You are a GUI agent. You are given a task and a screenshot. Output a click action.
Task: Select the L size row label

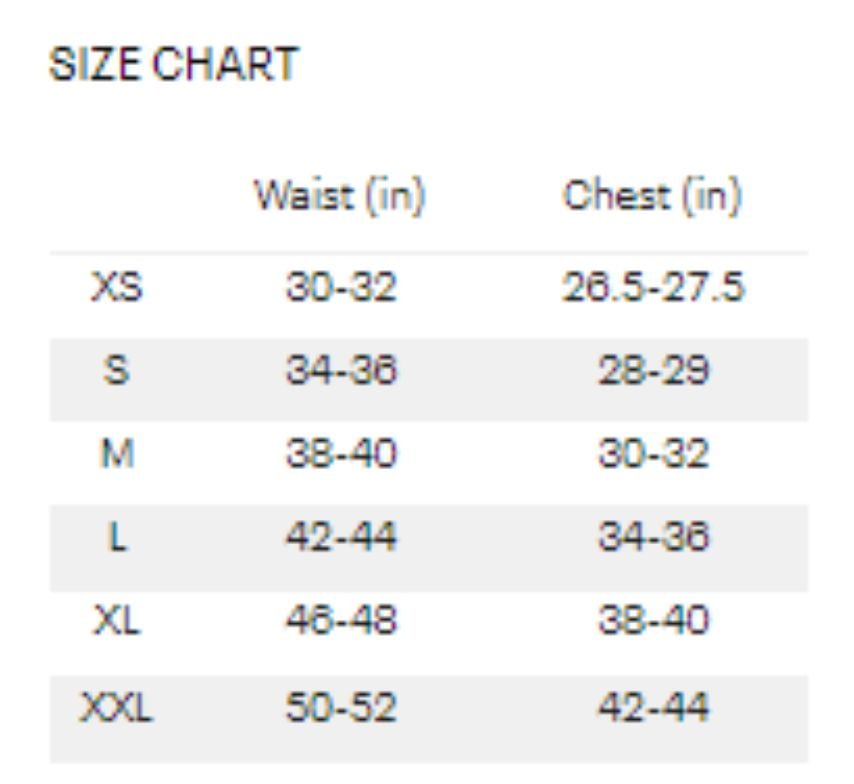117,538
